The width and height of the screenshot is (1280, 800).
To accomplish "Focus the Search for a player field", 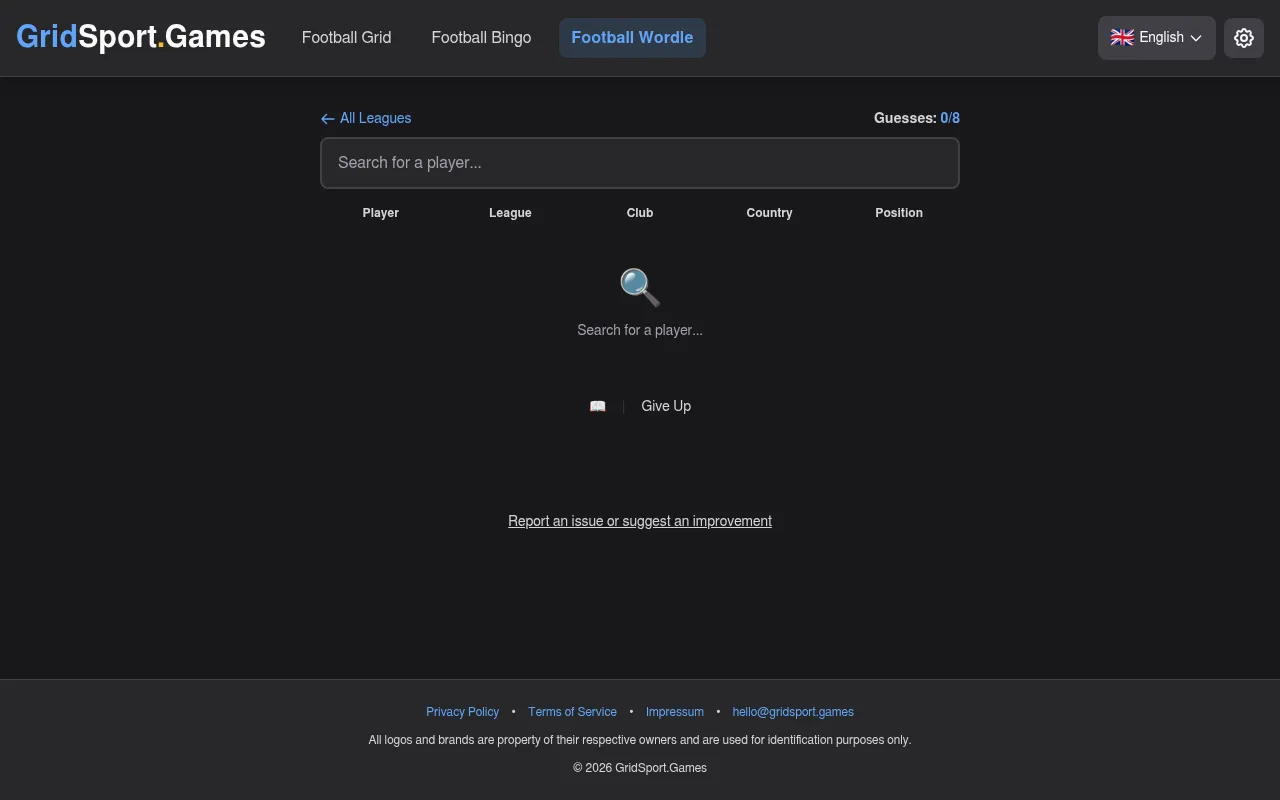I will [x=640, y=163].
